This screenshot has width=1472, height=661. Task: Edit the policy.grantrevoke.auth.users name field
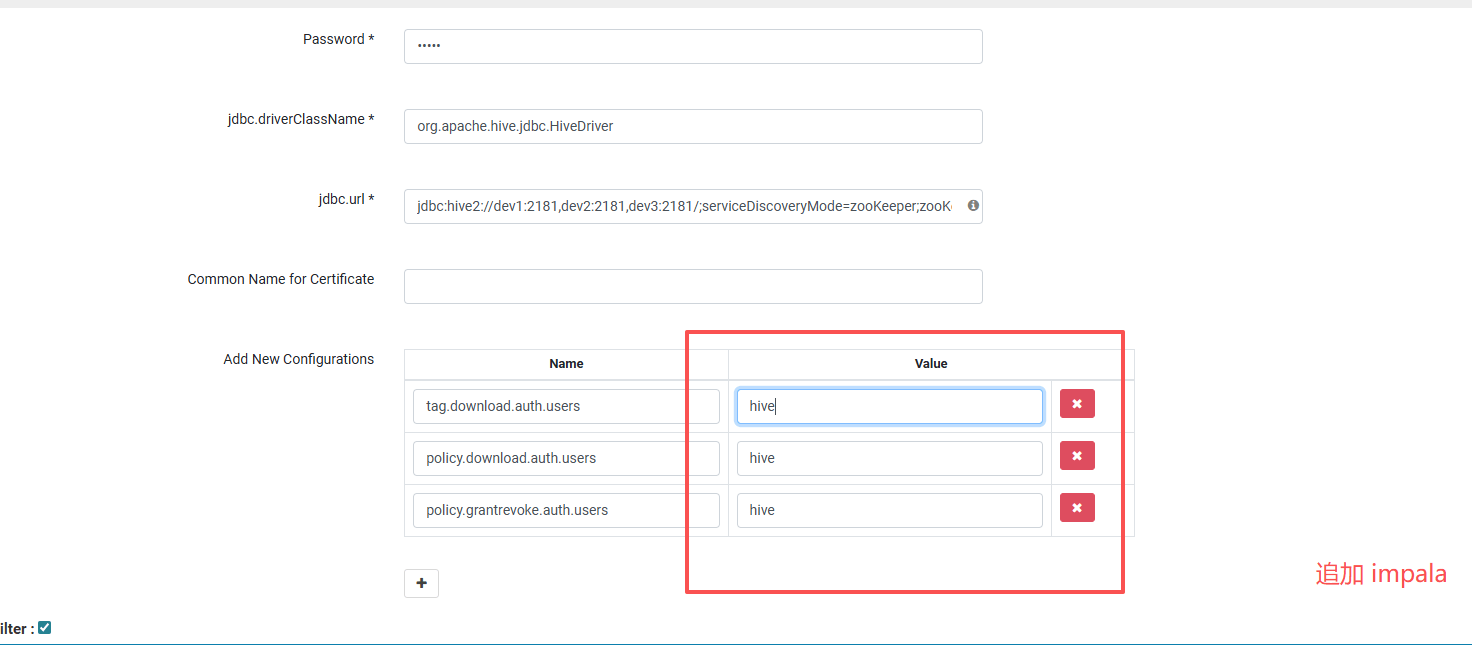565,510
